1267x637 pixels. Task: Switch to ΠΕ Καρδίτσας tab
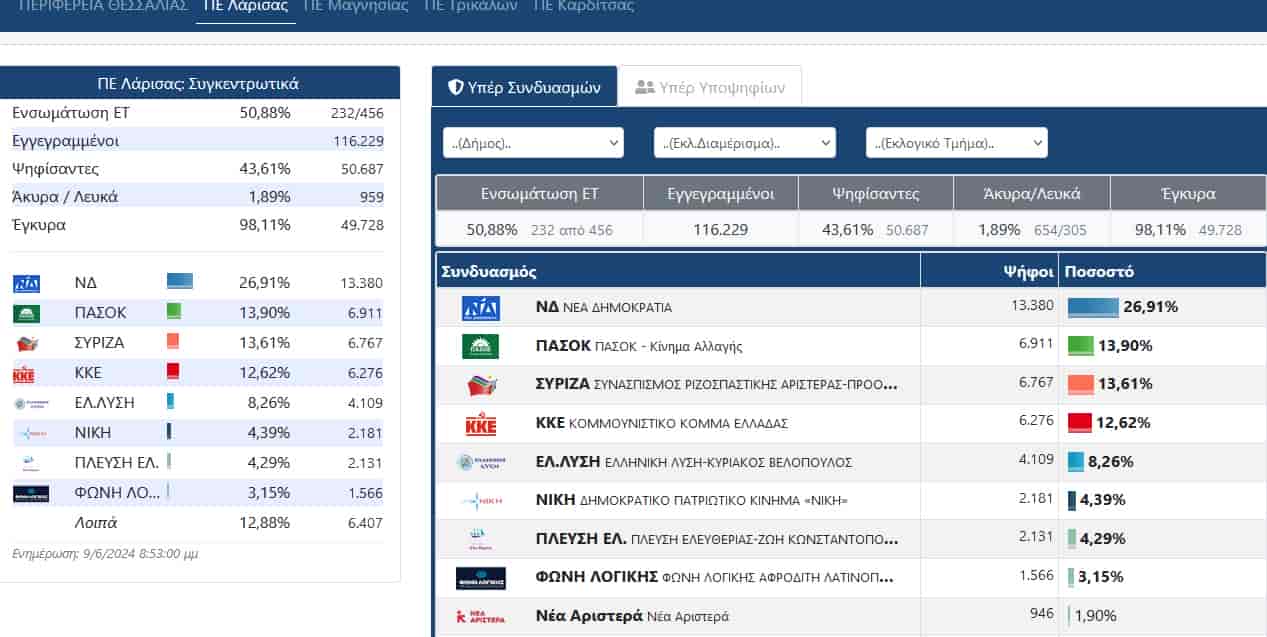point(583,6)
